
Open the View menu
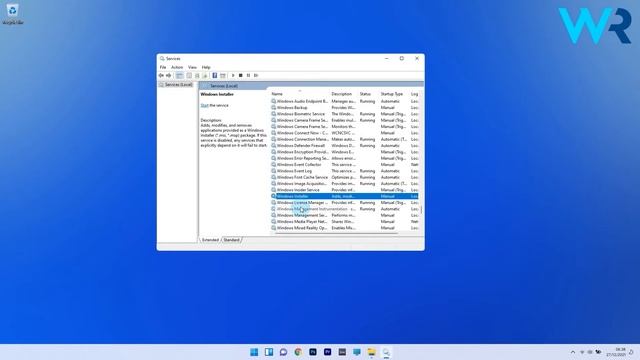coord(192,67)
